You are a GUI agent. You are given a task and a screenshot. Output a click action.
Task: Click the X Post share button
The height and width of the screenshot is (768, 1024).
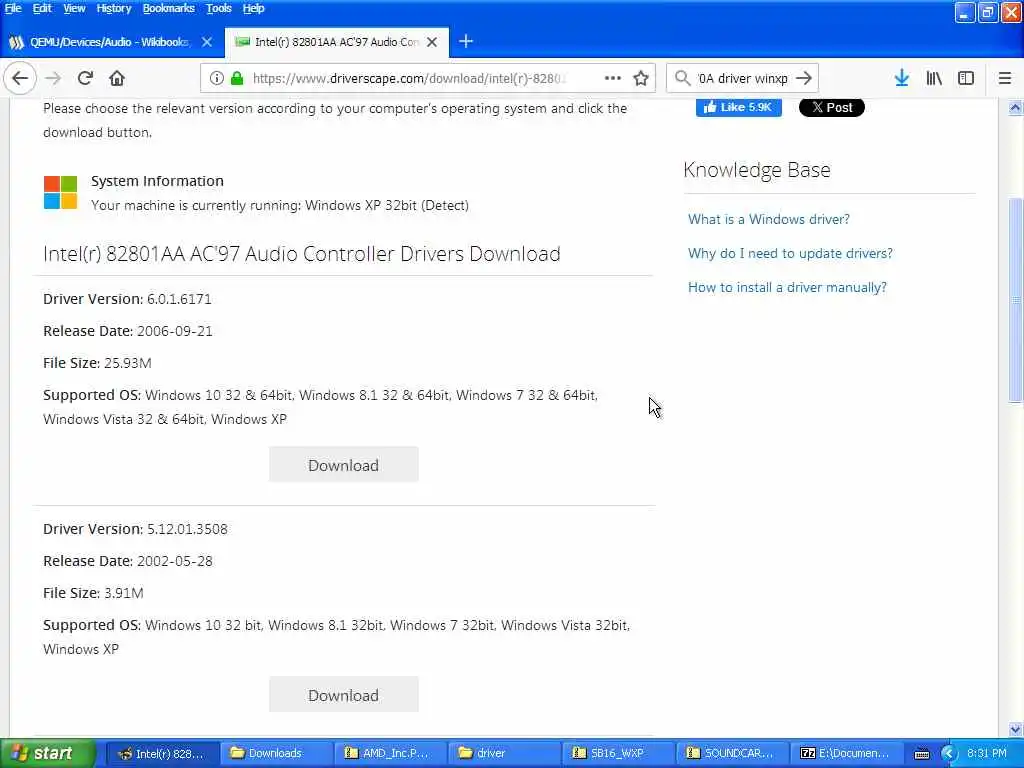(x=831, y=107)
